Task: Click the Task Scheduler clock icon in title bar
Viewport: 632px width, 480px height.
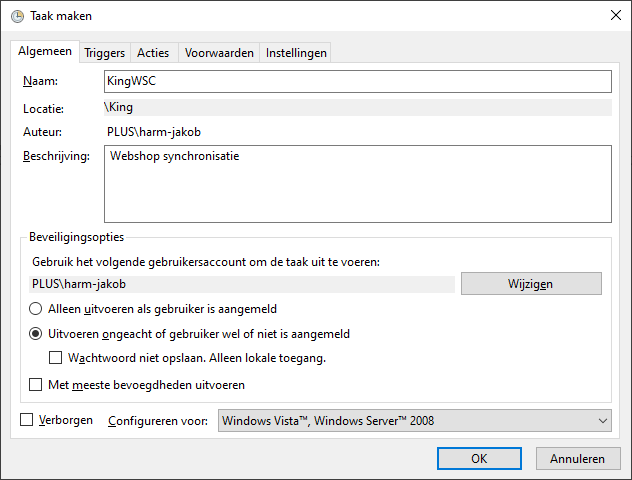Action: (17, 15)
